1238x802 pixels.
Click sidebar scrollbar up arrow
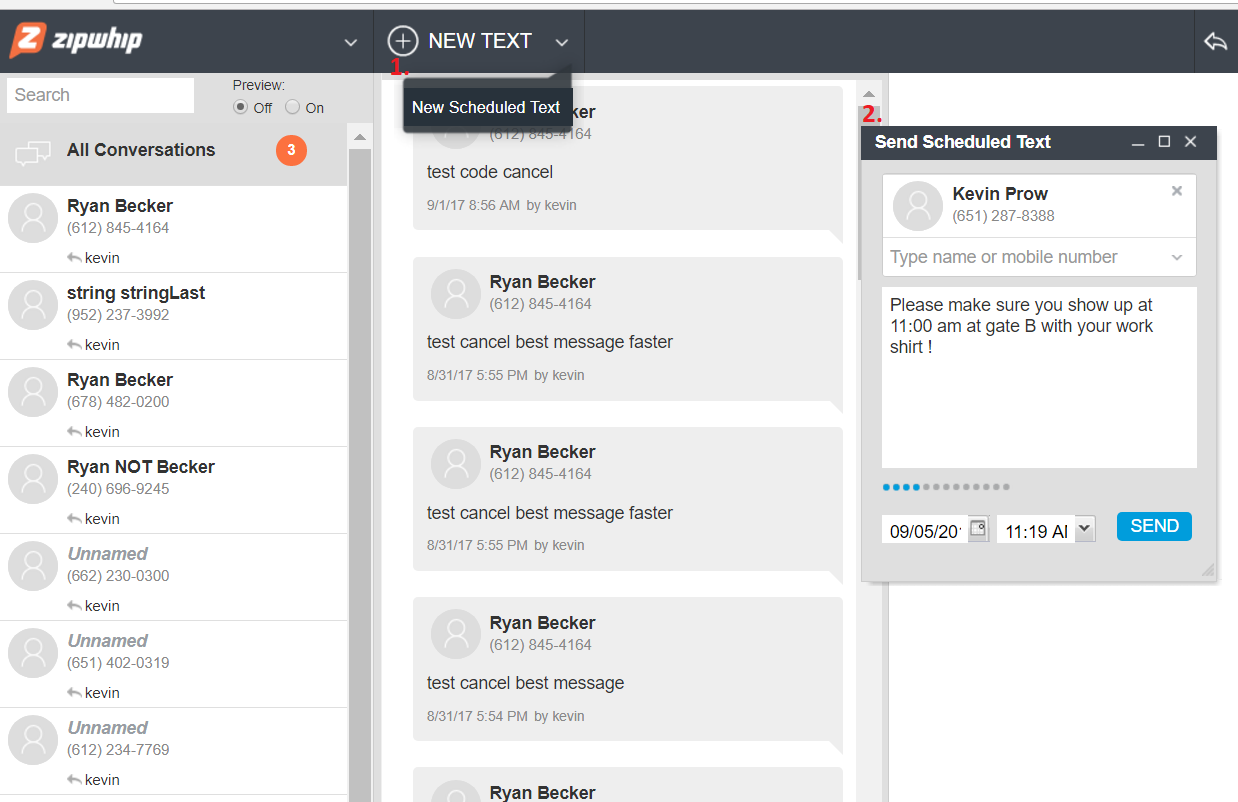click(360, 137)
